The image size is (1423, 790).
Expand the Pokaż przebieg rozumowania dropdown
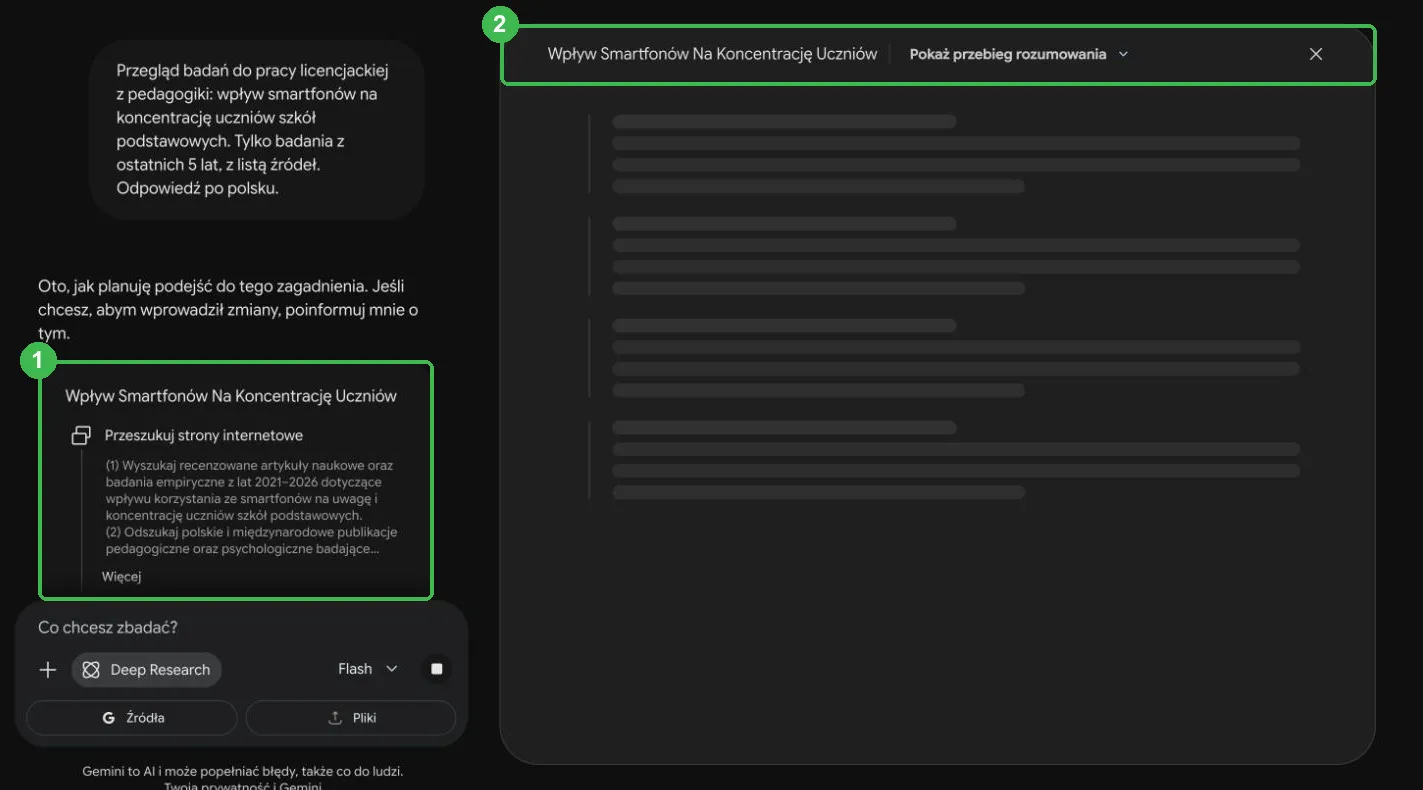(1019, 54)
